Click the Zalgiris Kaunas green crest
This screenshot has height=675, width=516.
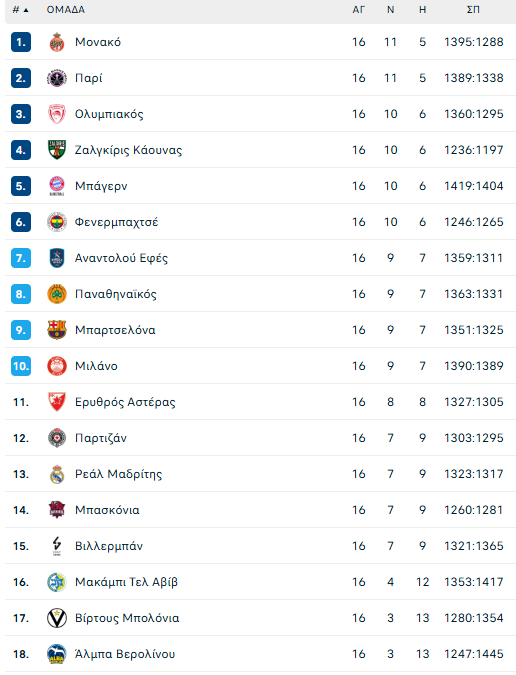57,150
